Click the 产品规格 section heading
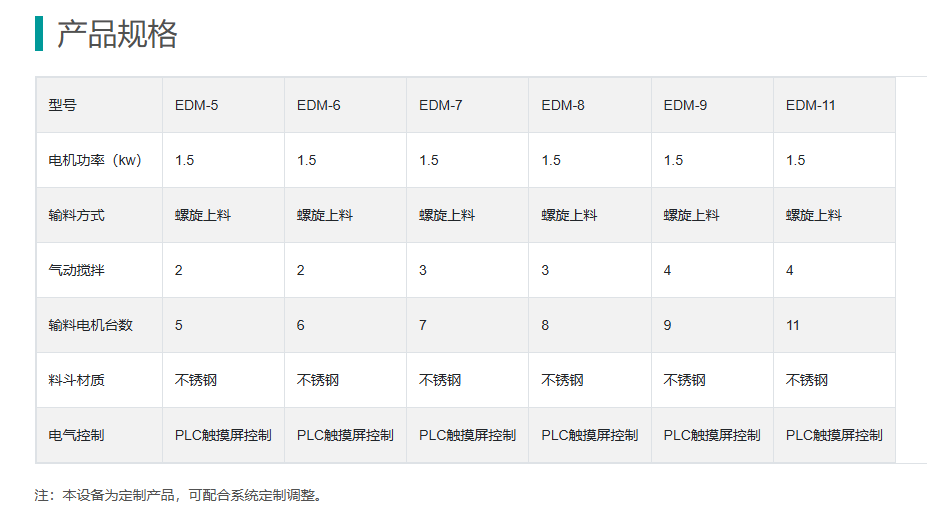This screenshot has height=516, width=927. coord(117,34)
